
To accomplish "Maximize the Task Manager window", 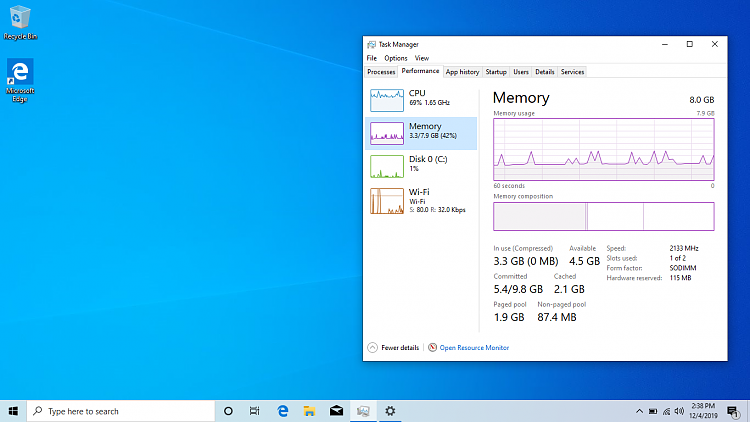I will (x=690, y=44).
